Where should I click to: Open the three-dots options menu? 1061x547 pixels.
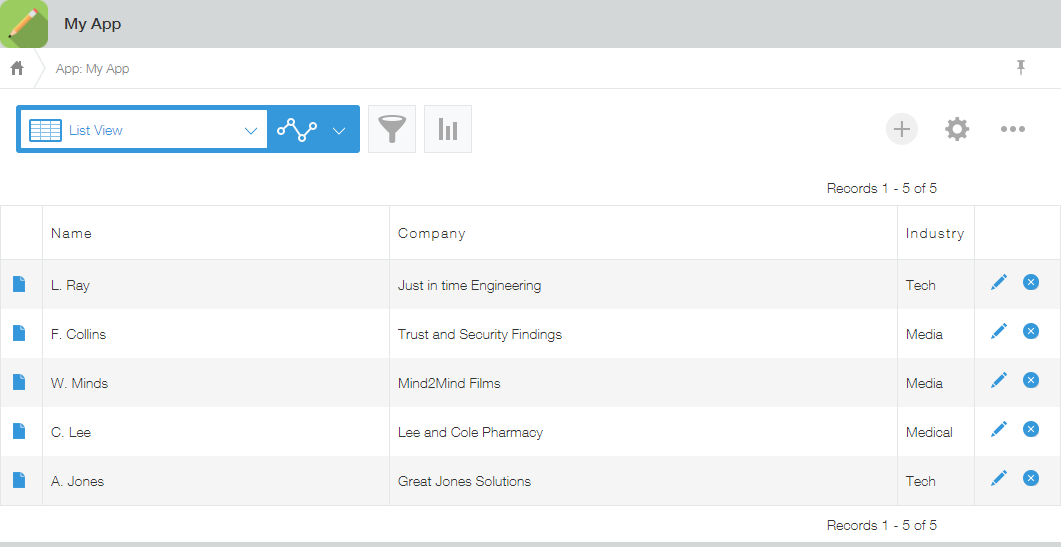(x=1012, y=129)
